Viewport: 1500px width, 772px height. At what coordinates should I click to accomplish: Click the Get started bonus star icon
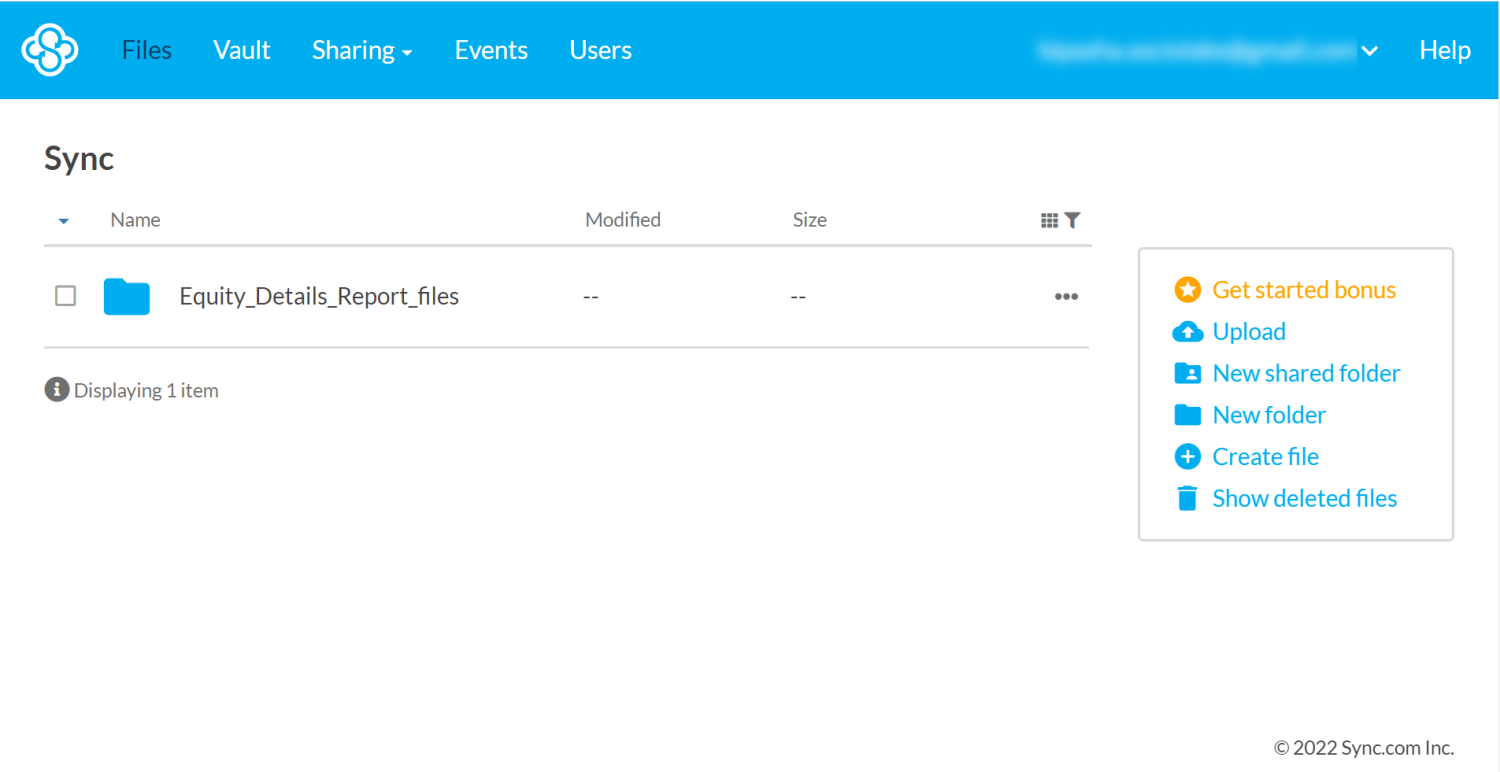1187,290
